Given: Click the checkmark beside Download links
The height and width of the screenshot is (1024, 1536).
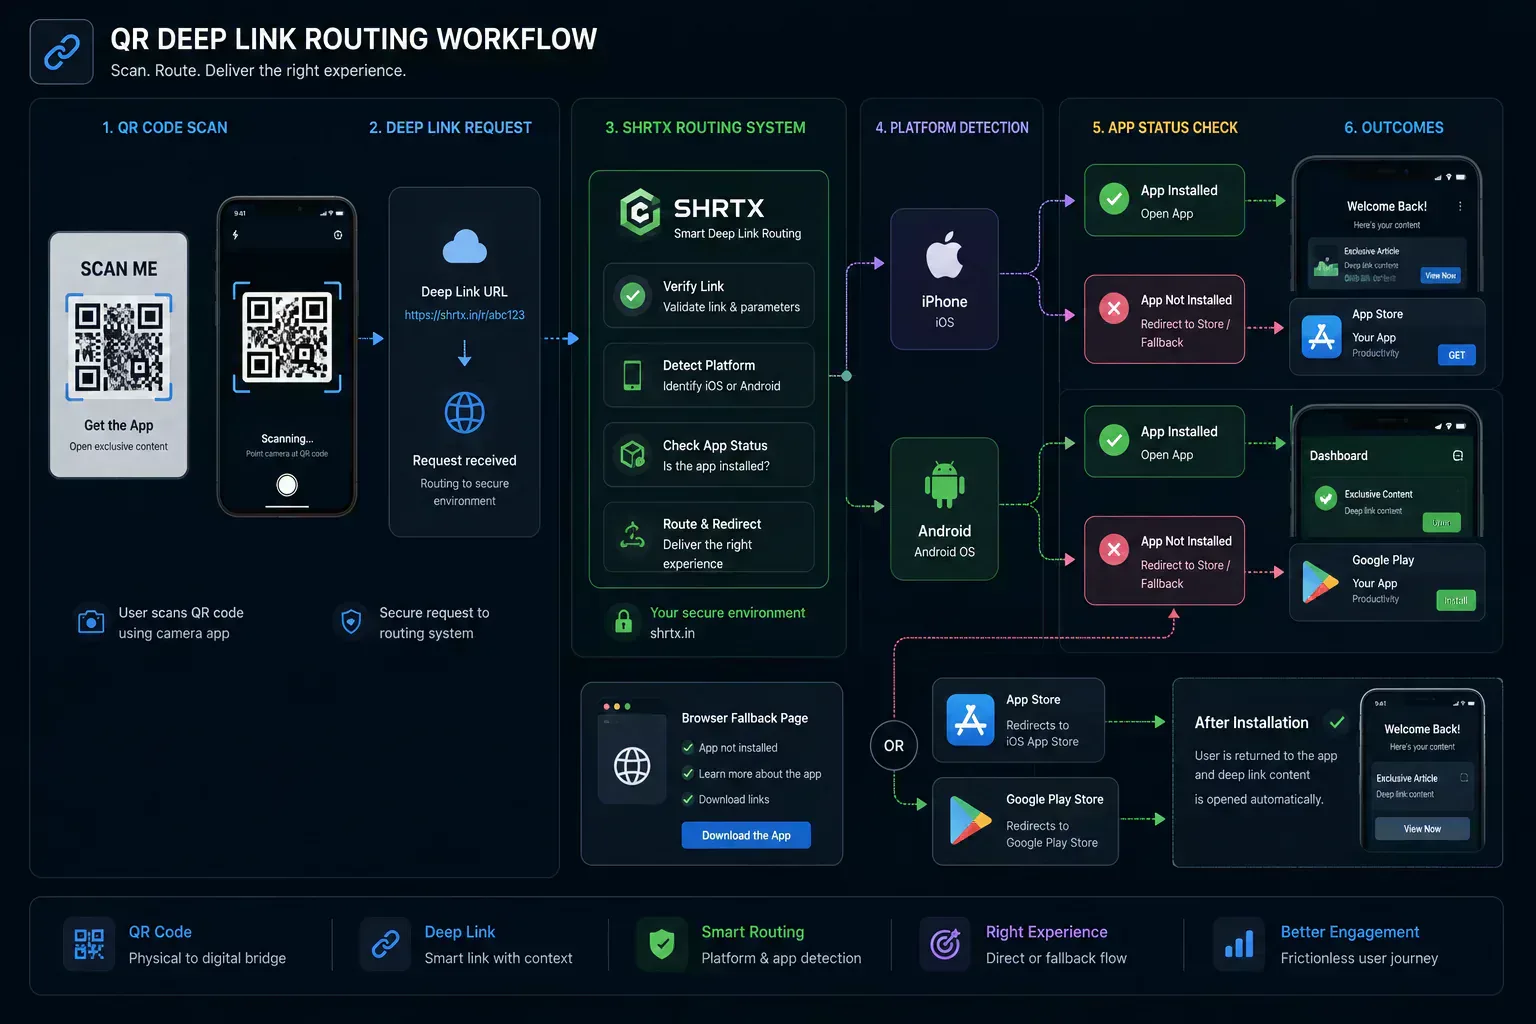Looking at the screenshot, I should click(x=688, y=799).
